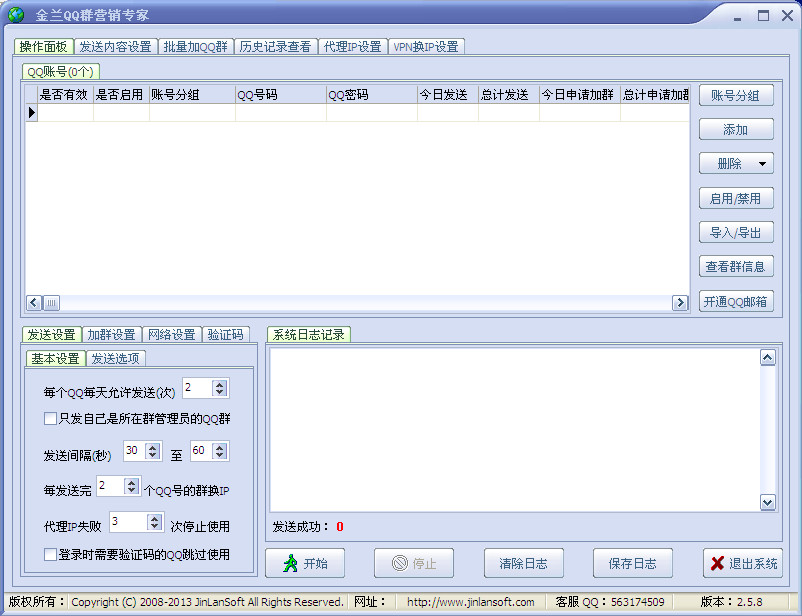Viewport: 802px width, 616px height.
Task: Click the 是否有效 column header
Action: coord(65,95)
